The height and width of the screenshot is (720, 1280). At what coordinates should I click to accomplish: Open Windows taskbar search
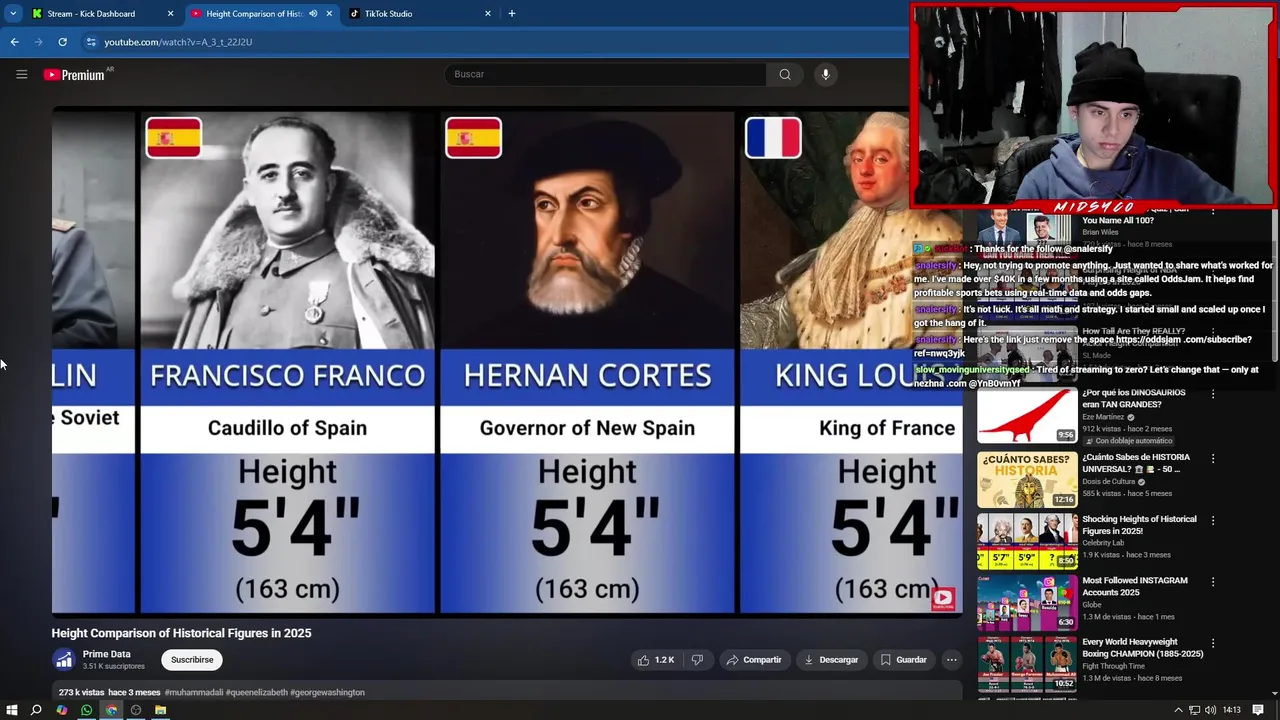click(x=36, y=710)
